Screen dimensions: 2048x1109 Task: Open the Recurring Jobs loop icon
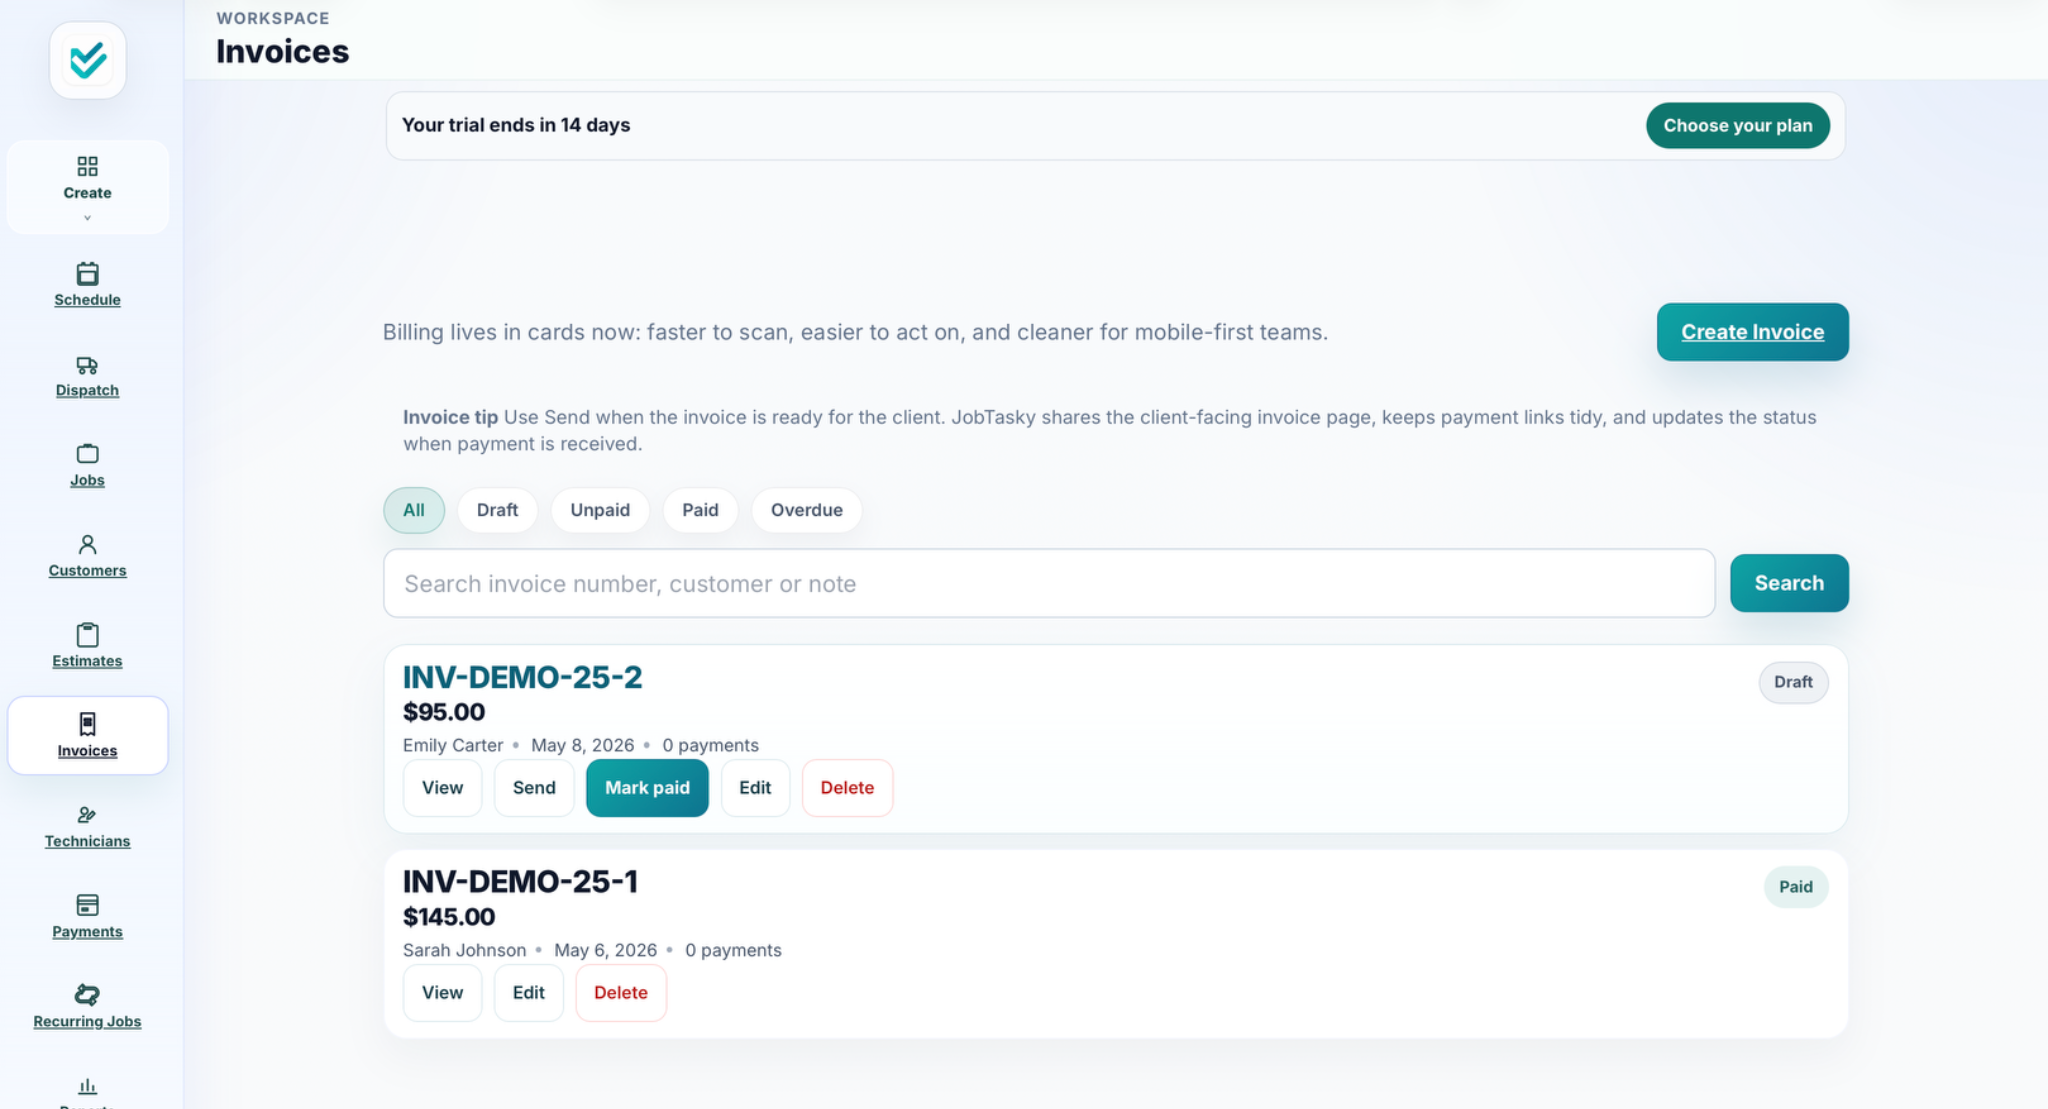(88, 995)
